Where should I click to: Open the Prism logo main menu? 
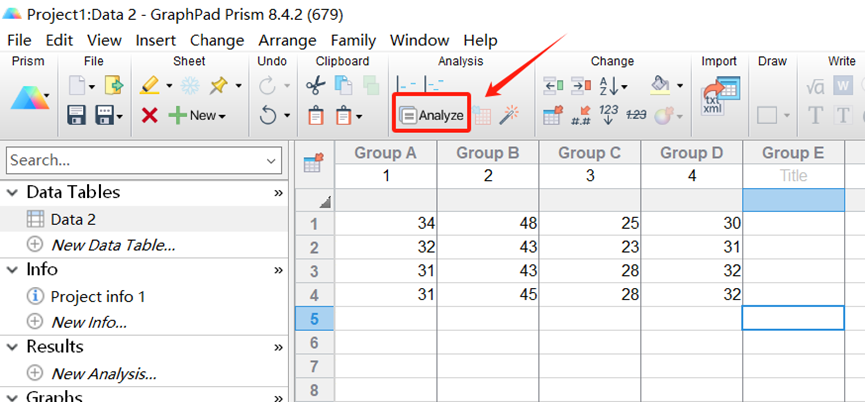pos(29,98)
